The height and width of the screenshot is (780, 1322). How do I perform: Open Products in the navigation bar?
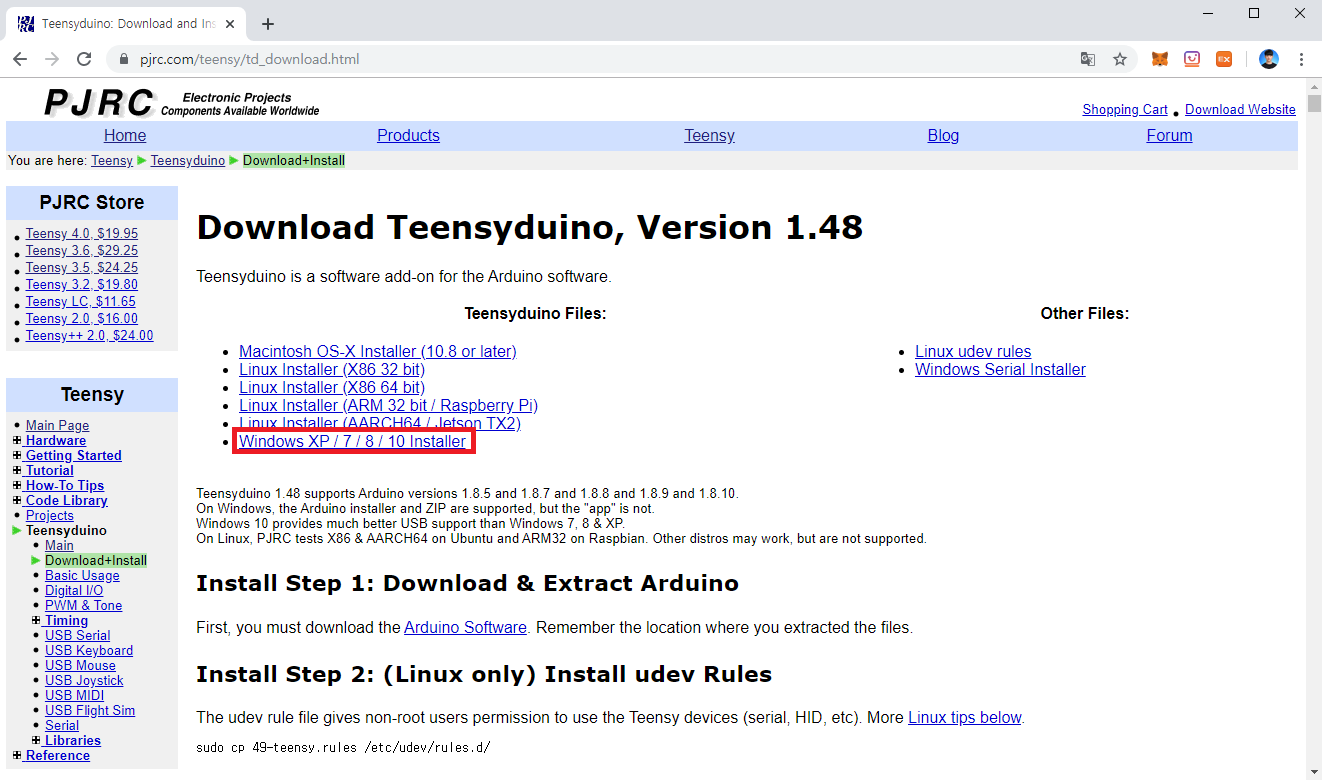pyautogui.click(x=408, y=135)
